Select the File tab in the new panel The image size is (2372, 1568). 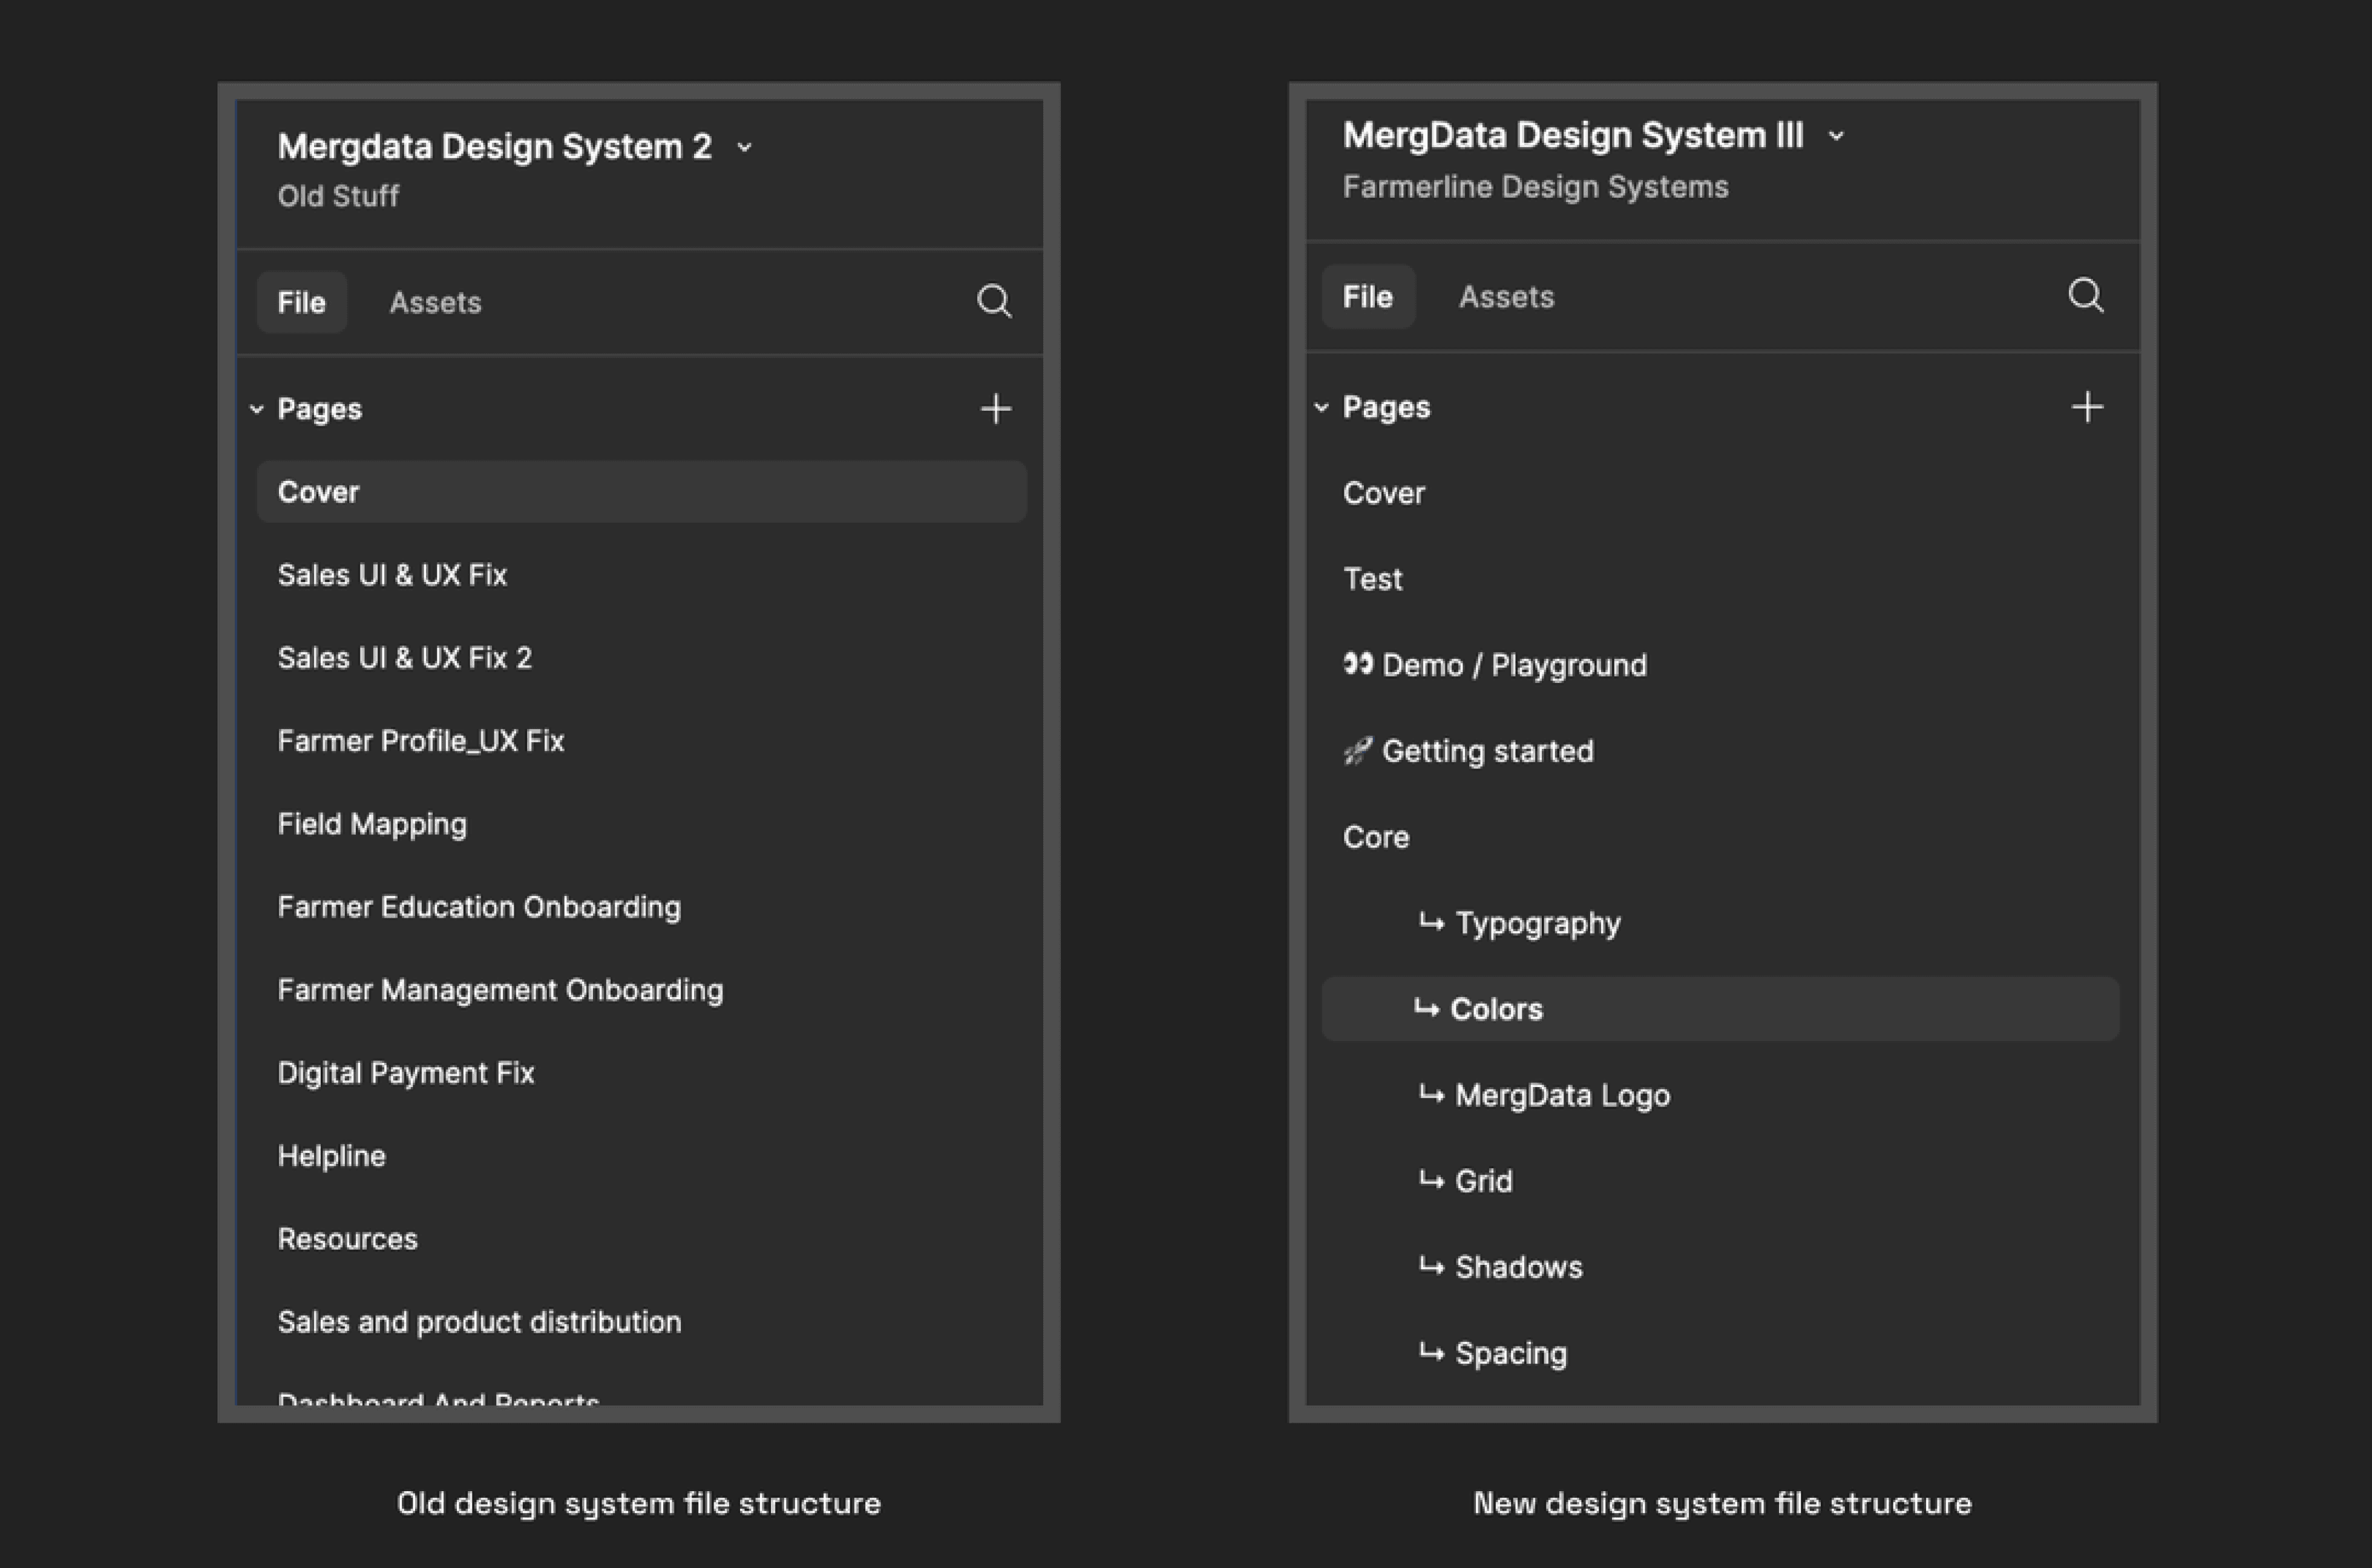coord(1367,296)
